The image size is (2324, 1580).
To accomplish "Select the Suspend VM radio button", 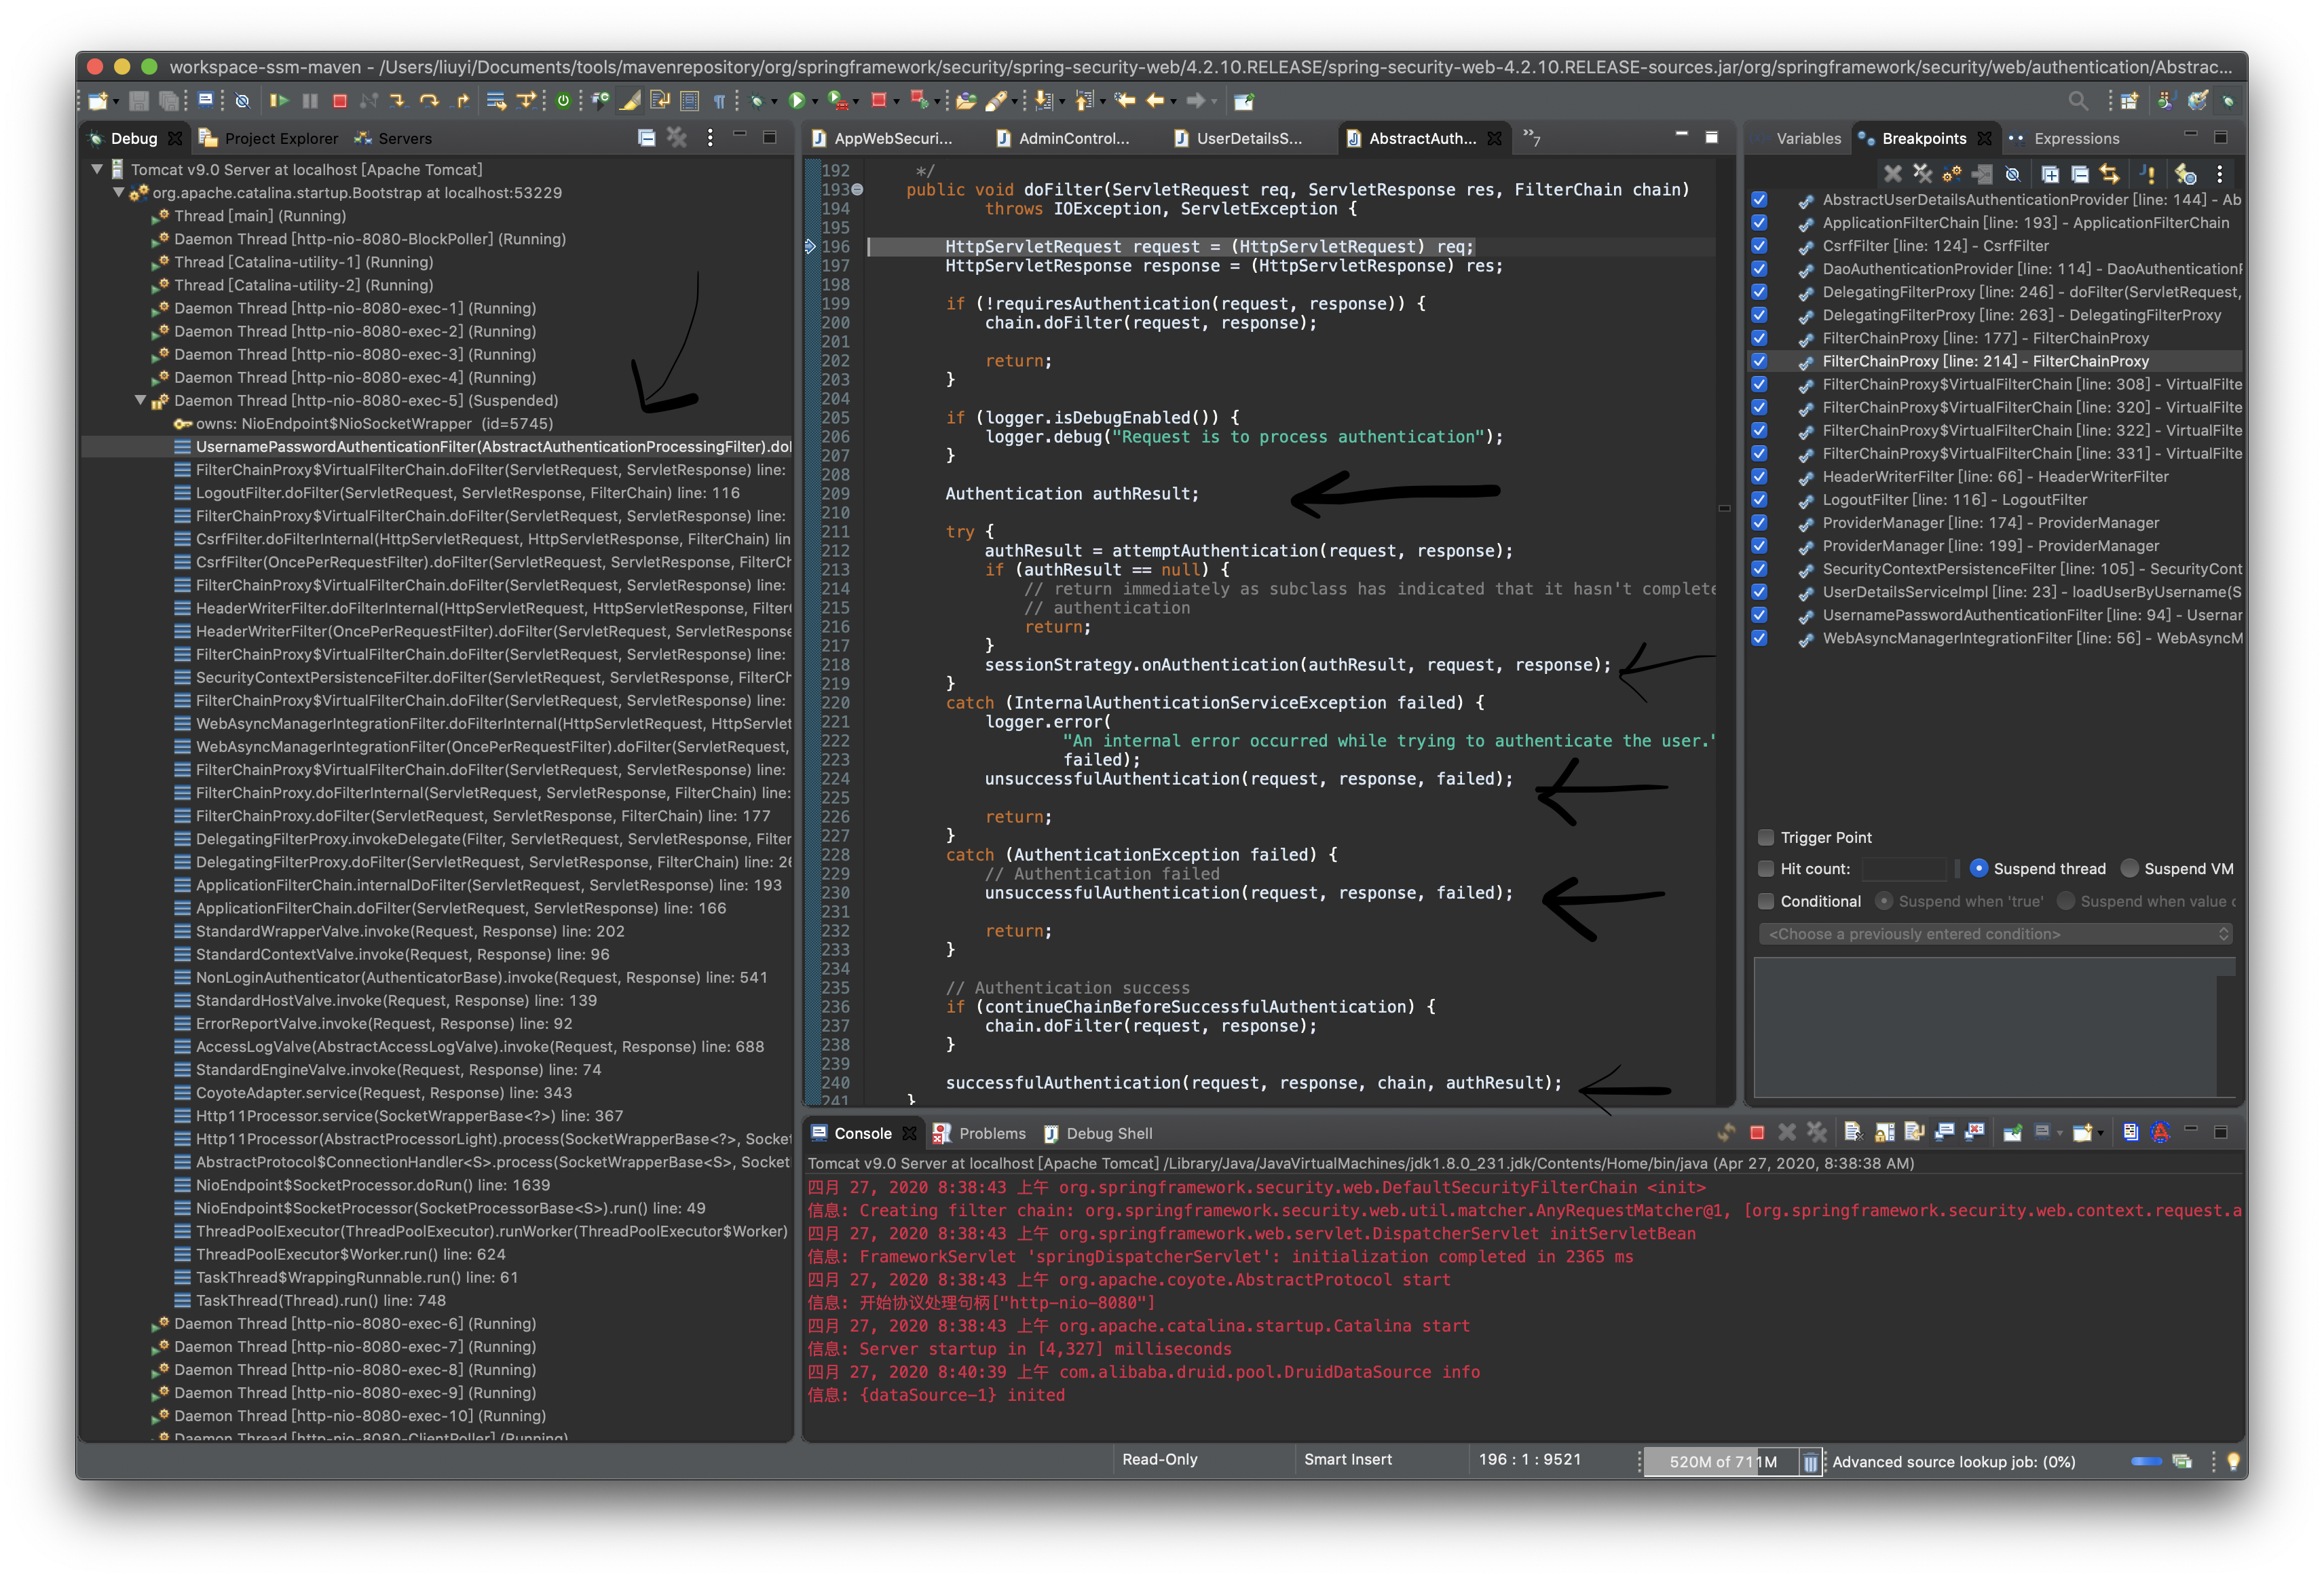I will coord(2130,868).
